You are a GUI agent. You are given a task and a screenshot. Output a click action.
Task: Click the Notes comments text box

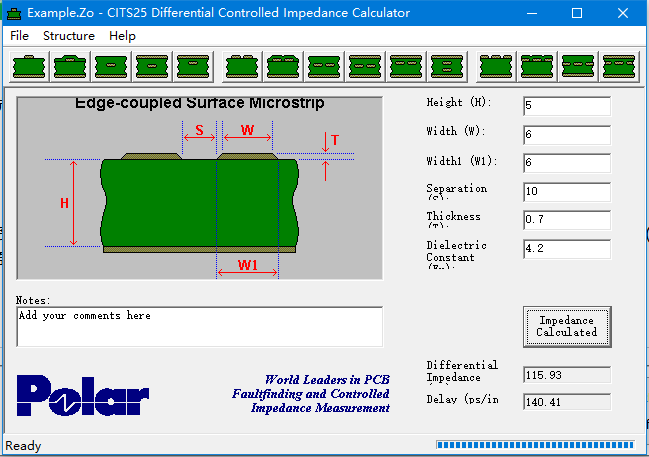[x=200, y=327]
